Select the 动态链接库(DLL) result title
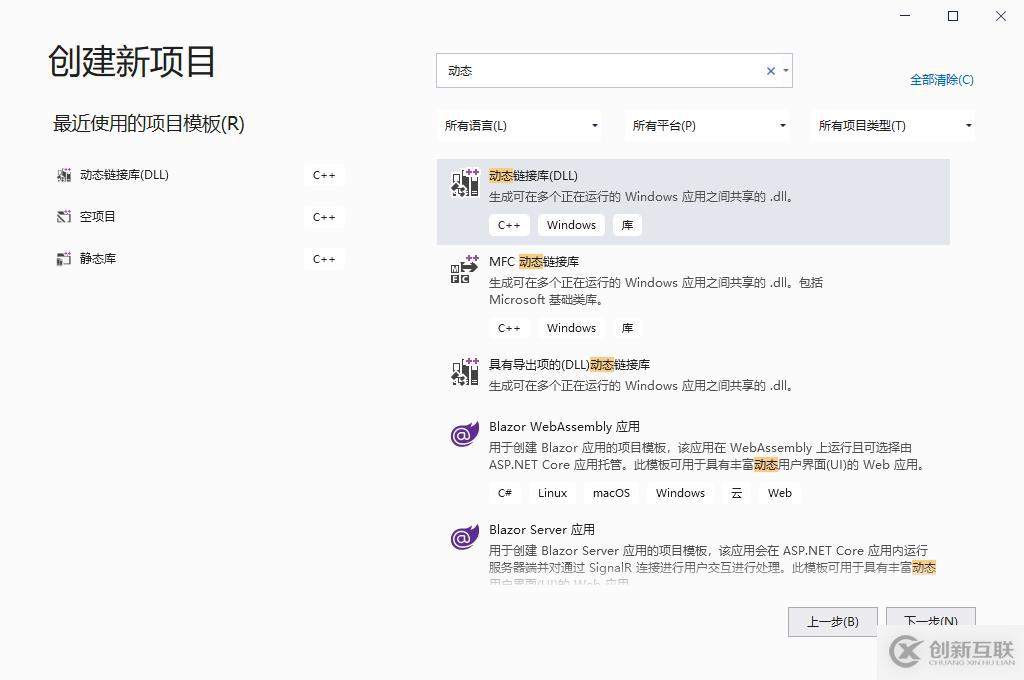The image size is (1024, 680). (533, 176)
